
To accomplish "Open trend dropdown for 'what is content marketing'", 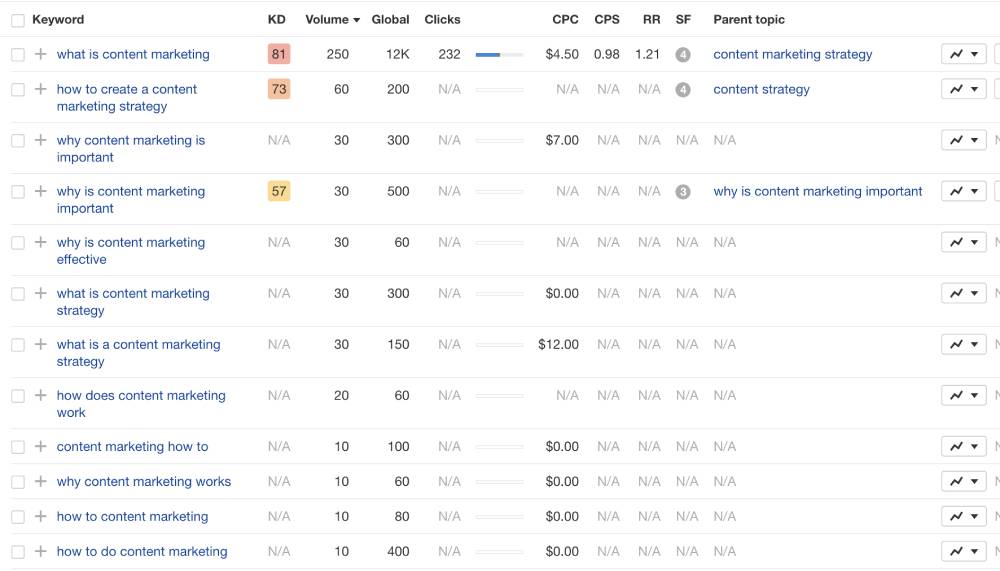I will [964, 55].
